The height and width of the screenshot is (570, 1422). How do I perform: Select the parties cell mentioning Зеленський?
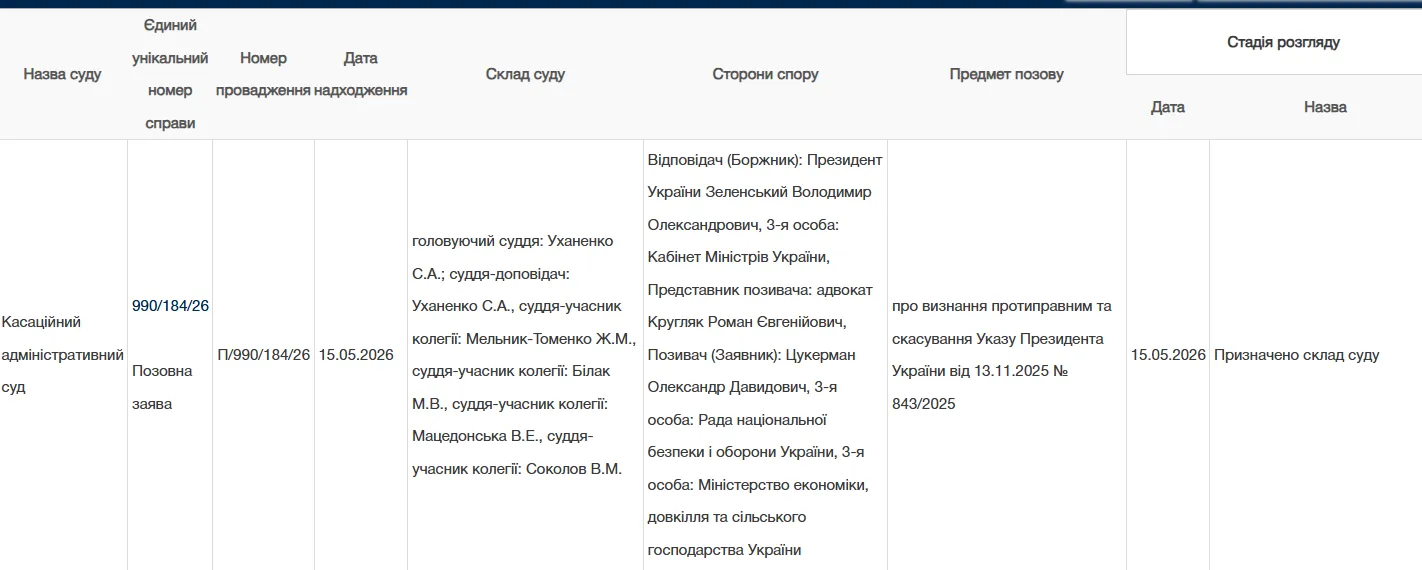click(x=765, y=355)
